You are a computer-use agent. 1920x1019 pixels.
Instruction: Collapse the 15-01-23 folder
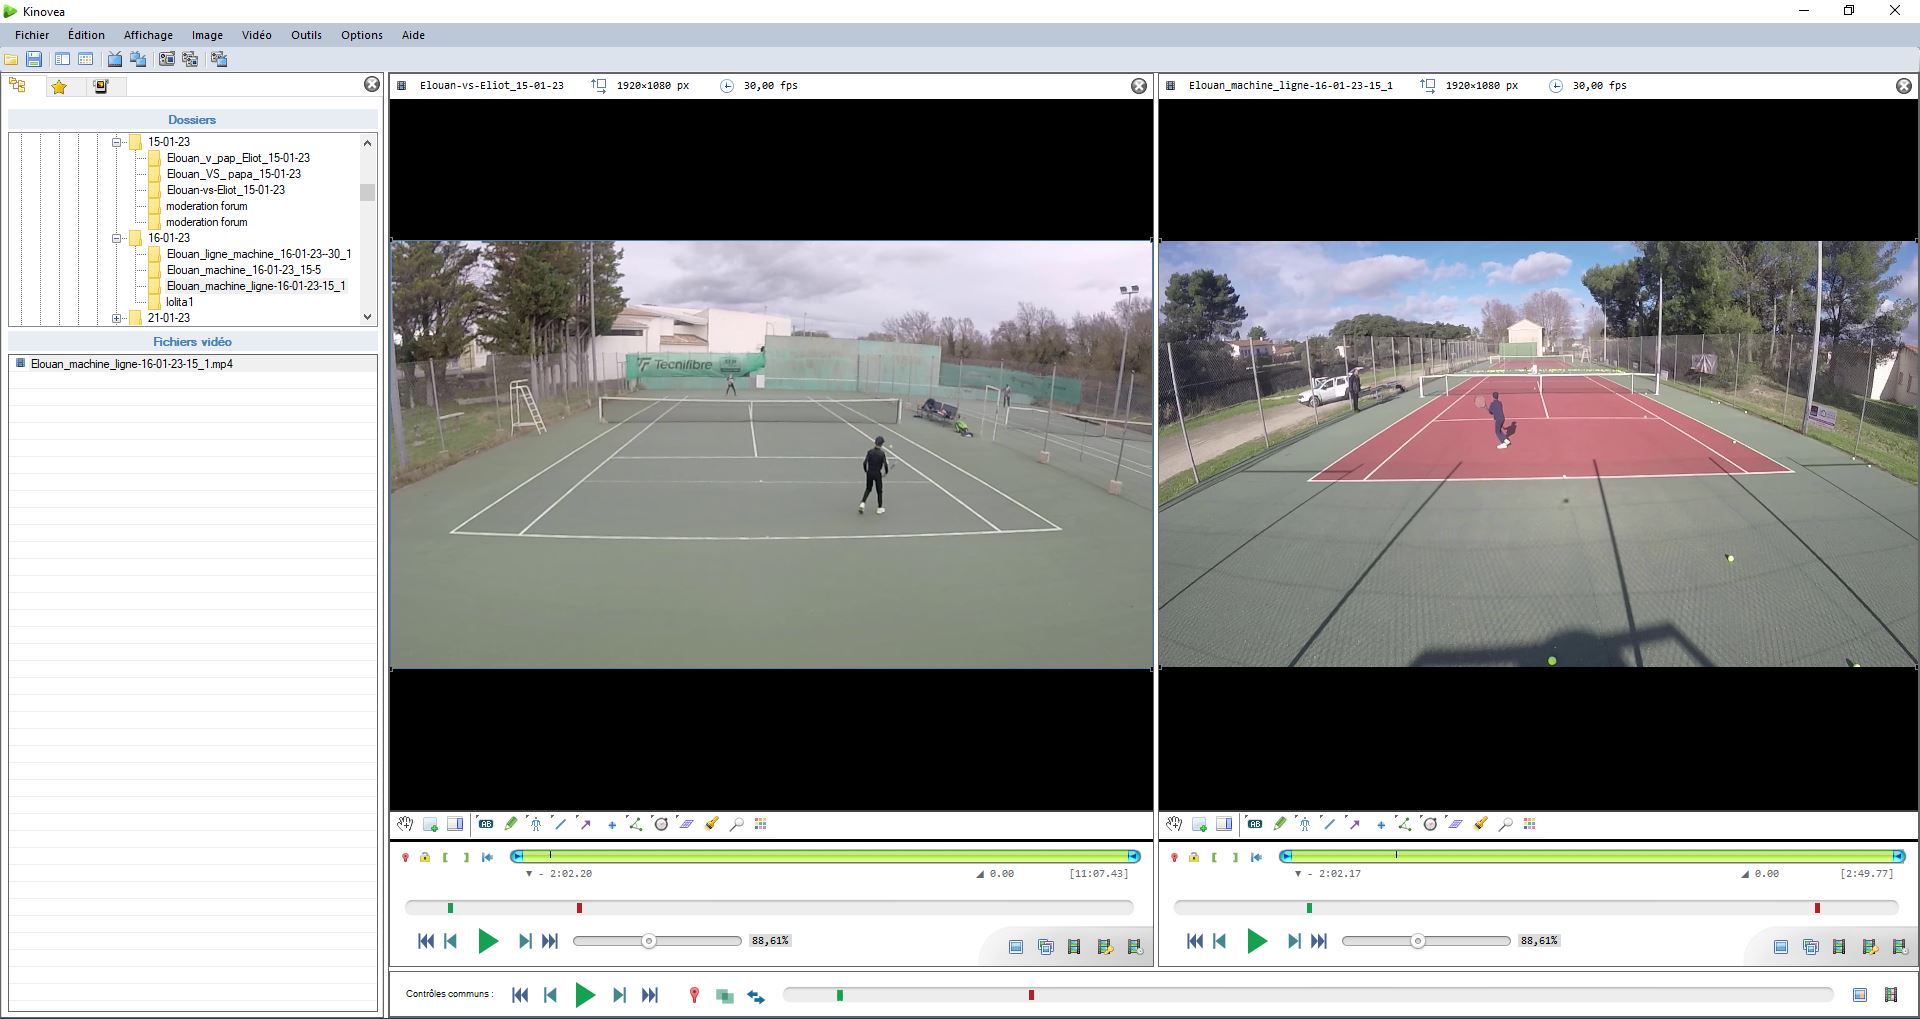[x=116, y=142]
